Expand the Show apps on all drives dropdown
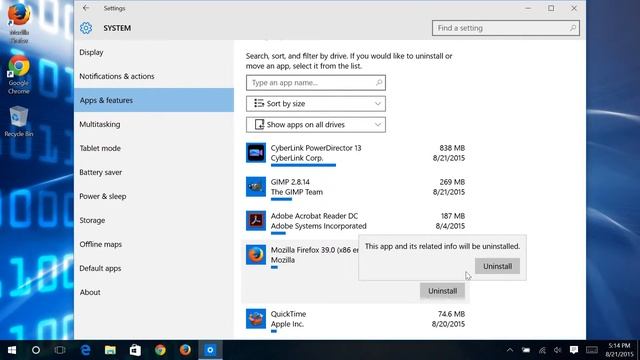The image size is (640, 360). (316, 124)
